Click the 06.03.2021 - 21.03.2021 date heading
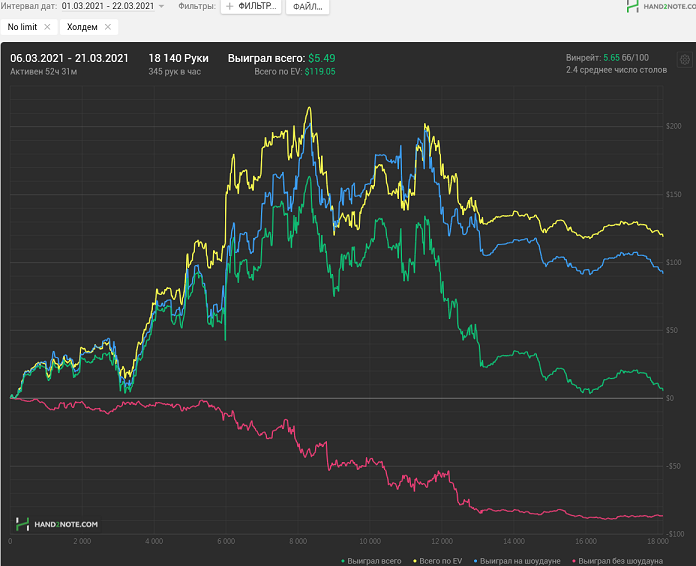The width and height of the screenshot is (696, 566). 69,58
